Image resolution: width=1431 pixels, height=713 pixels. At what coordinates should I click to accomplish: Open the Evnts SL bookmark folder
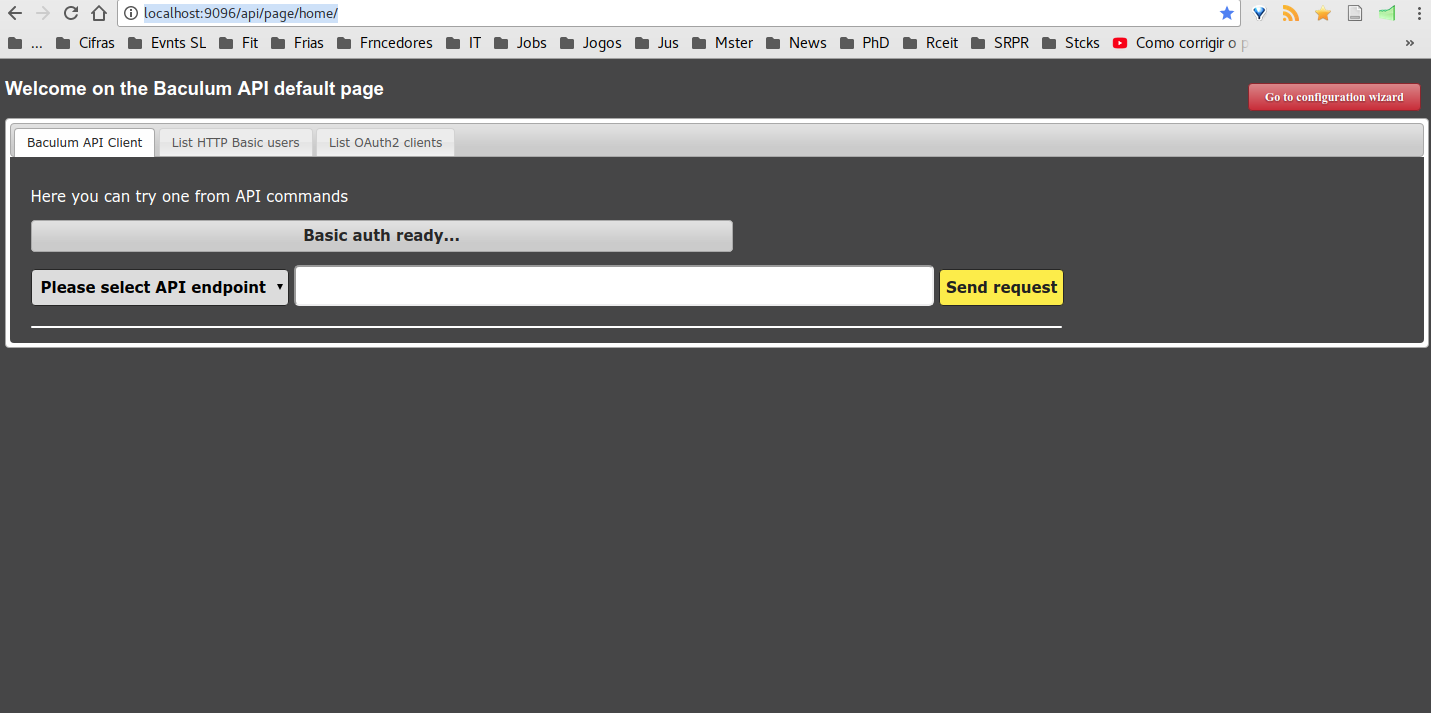(x=166, y=43)
